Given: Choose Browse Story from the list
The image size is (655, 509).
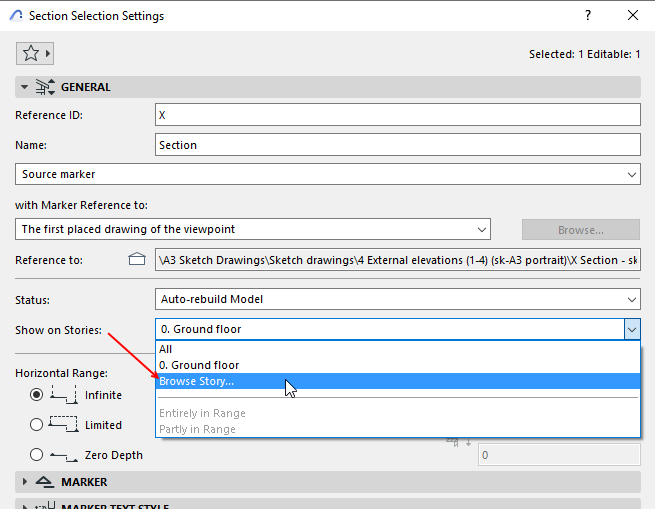Looking at the screenshot, I should pos(197,381).
